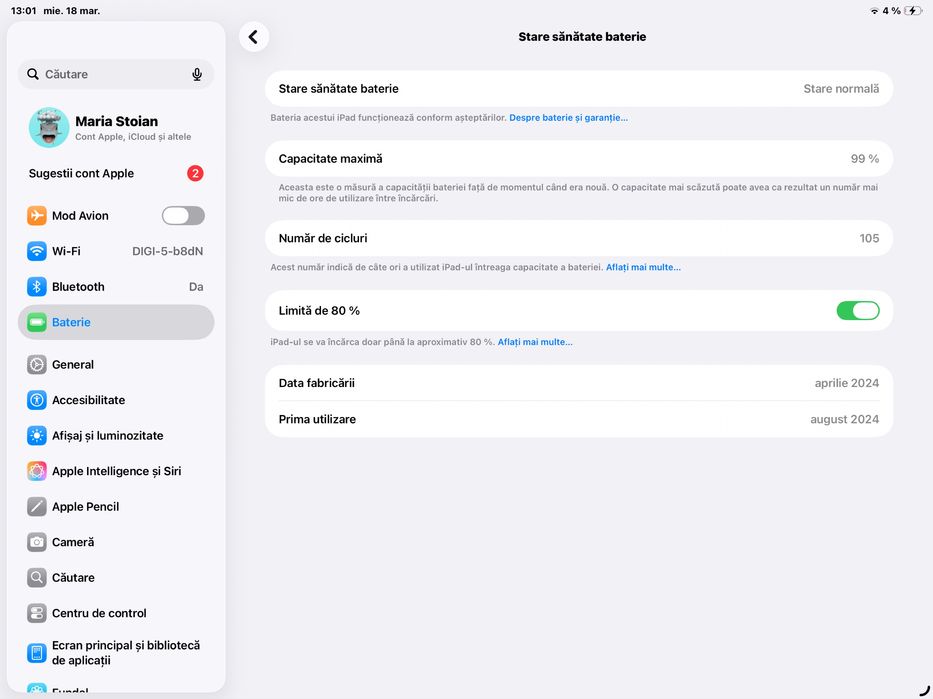Tap the august 2024 value
The image size is (933, 699).
point(844,419)
